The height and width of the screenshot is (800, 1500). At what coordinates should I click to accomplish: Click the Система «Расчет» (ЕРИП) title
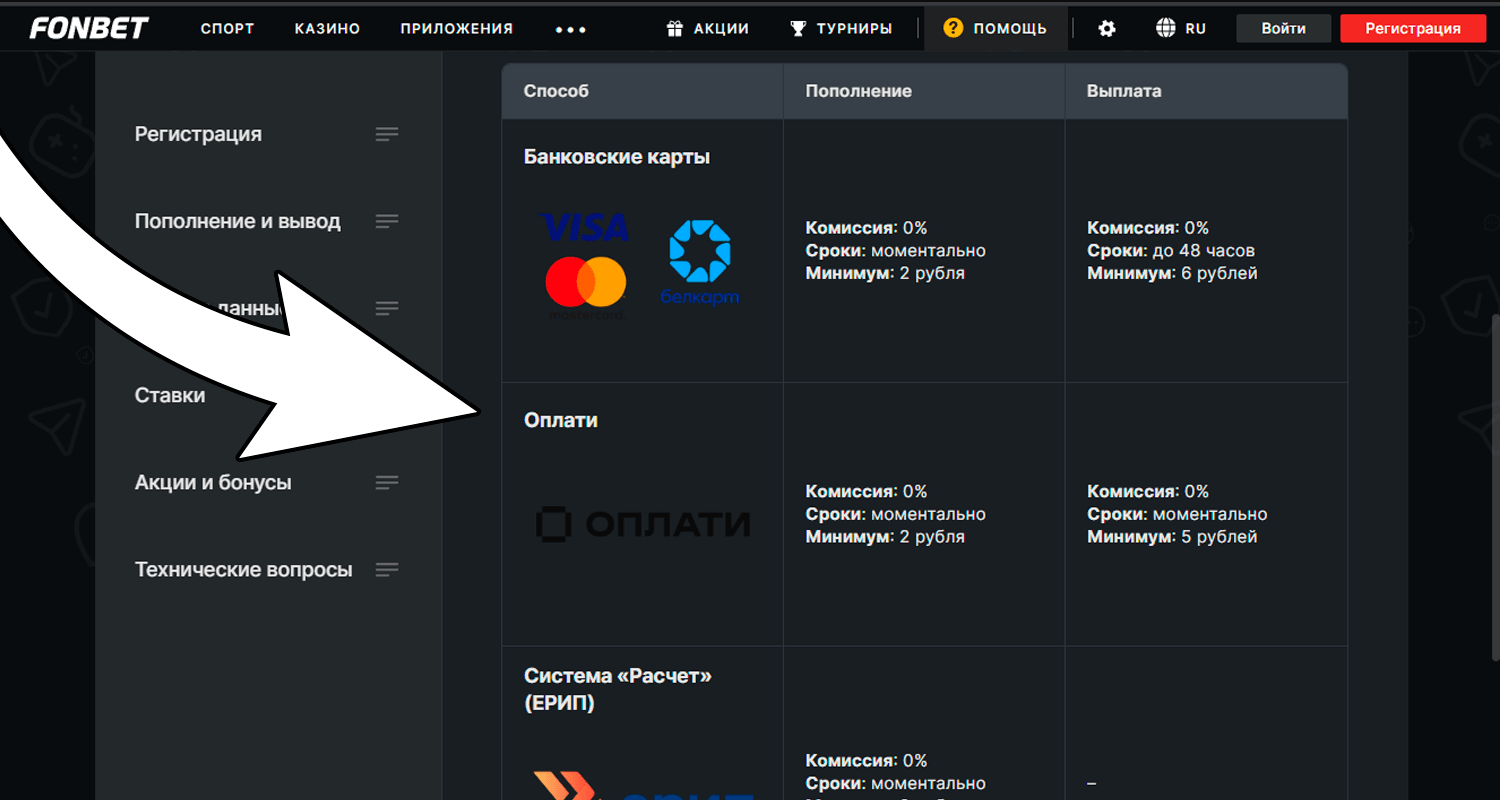618,689
